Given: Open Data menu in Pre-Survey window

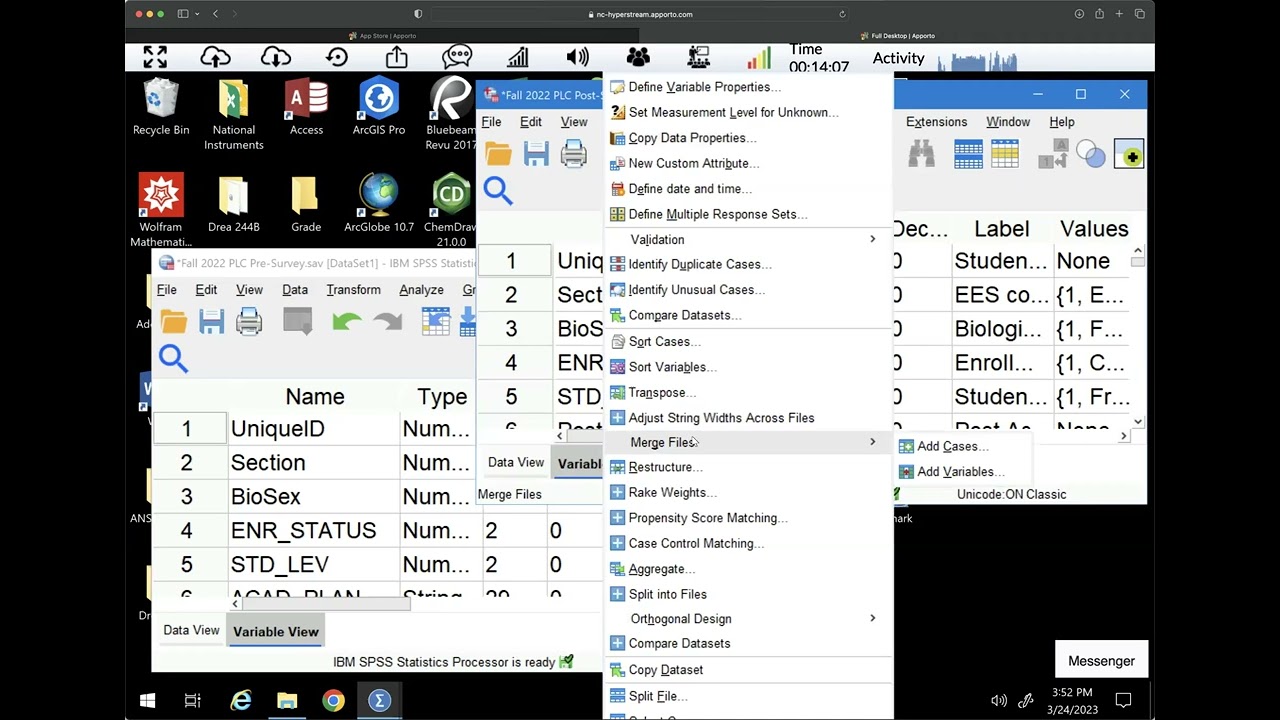Looking at the screenshot, I should (295, 289).
